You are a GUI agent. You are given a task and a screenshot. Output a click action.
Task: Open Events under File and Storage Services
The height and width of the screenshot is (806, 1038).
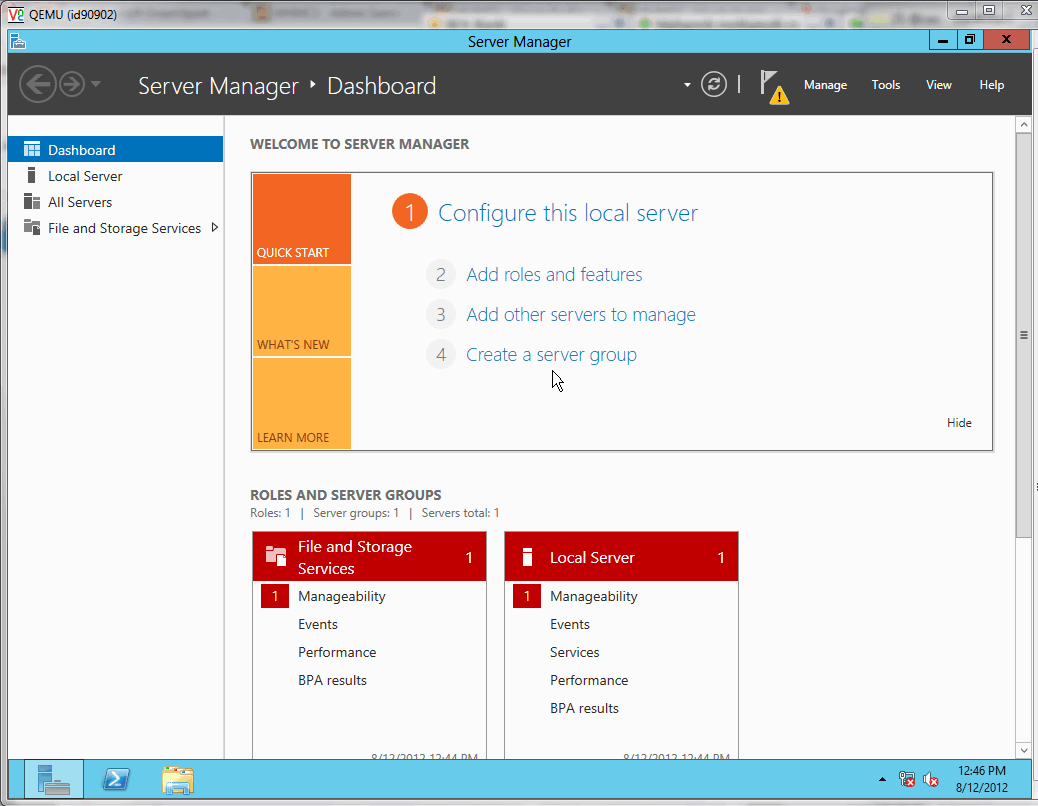[x=318, y=624]
